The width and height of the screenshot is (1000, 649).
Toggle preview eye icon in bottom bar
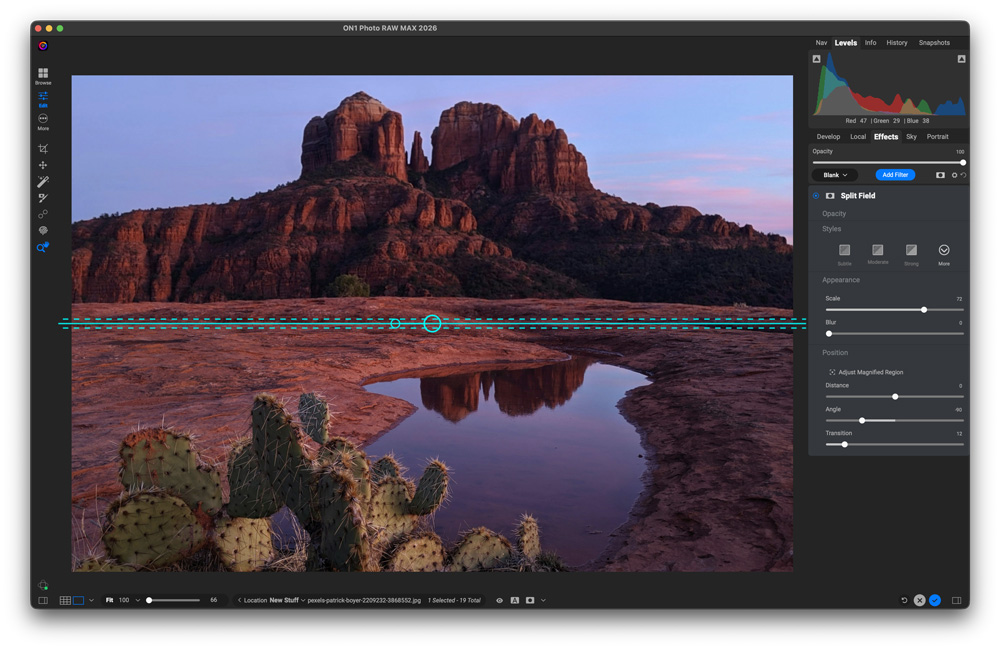pos(499,601)
